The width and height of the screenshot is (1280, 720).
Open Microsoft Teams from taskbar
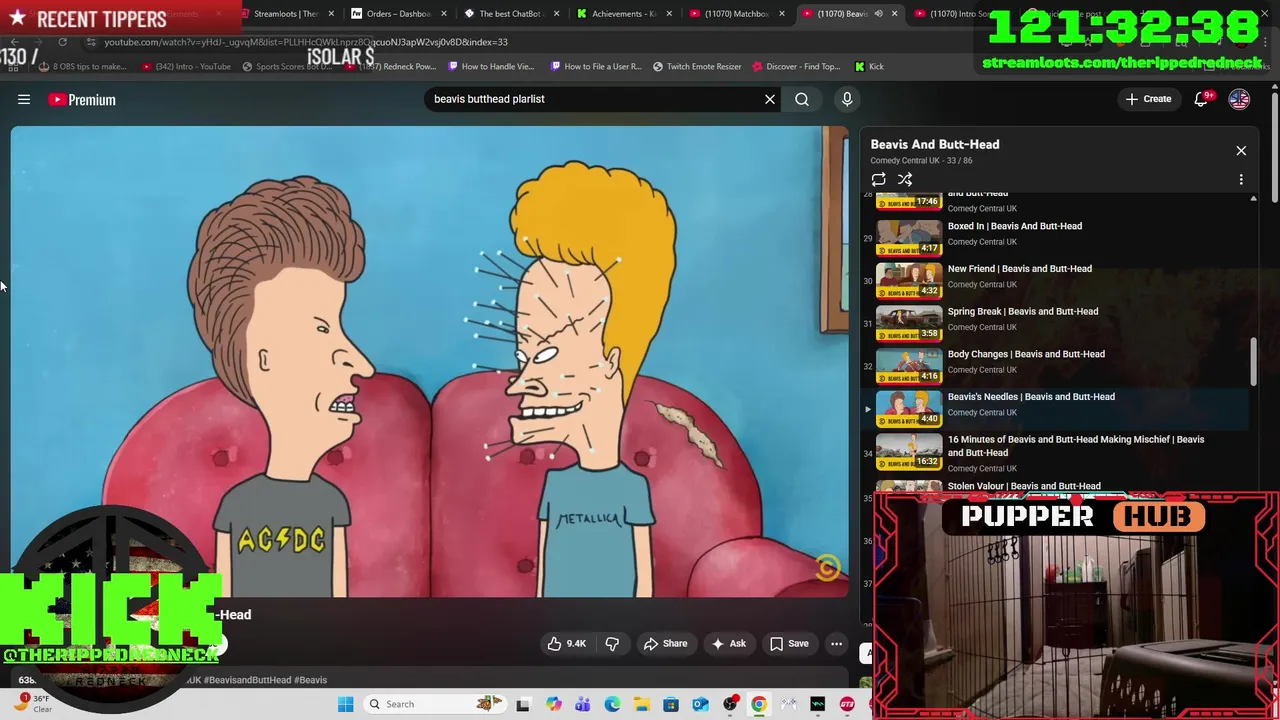(583, 704)
